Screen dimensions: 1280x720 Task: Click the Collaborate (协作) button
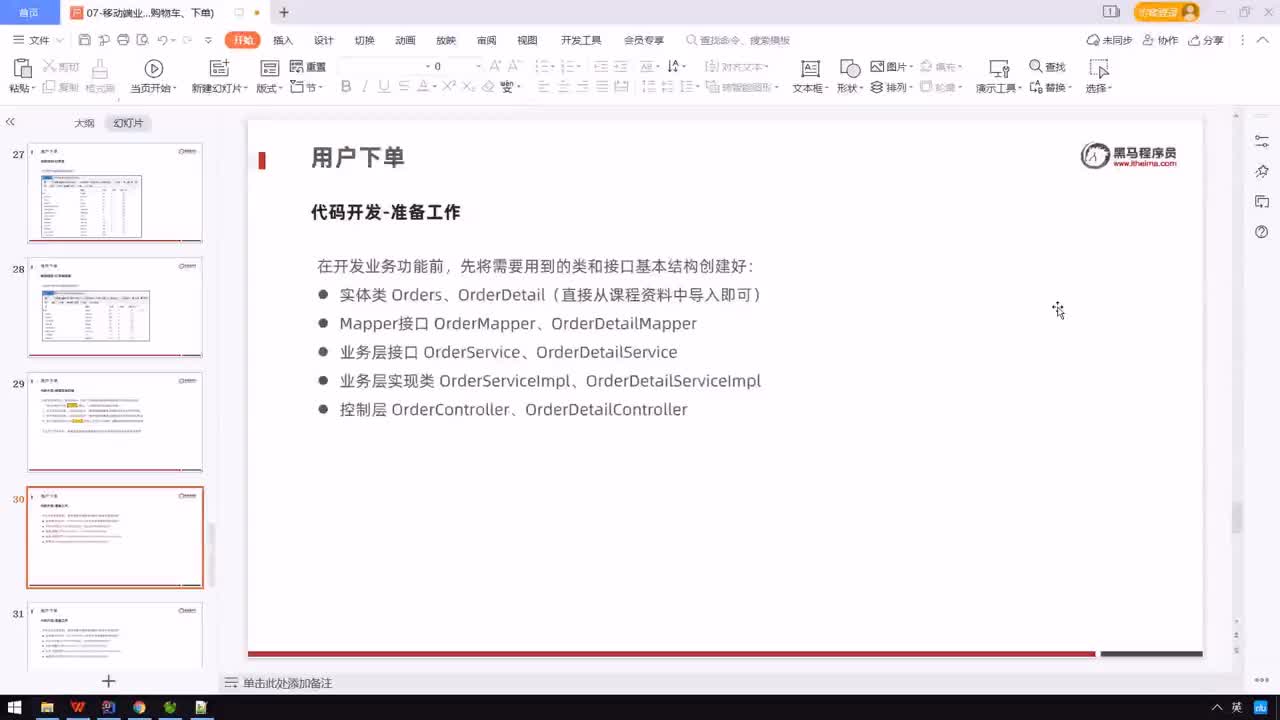pyautogui.click(x=1160, y=40)
